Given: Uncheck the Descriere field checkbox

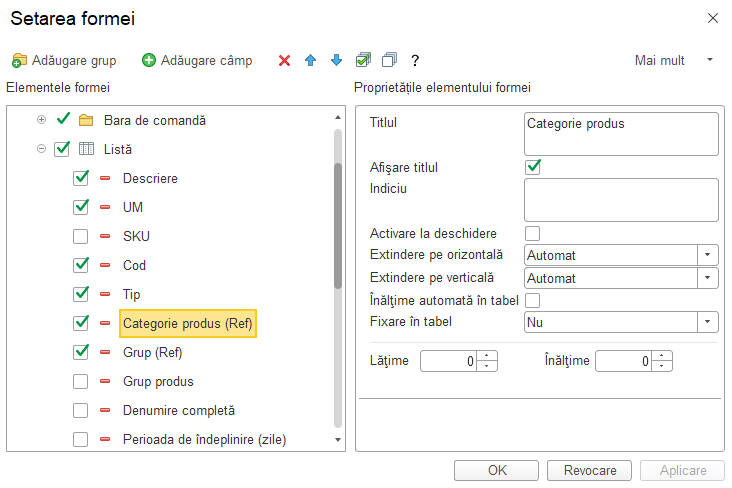Looking at the screenshot, I should 80,178.
